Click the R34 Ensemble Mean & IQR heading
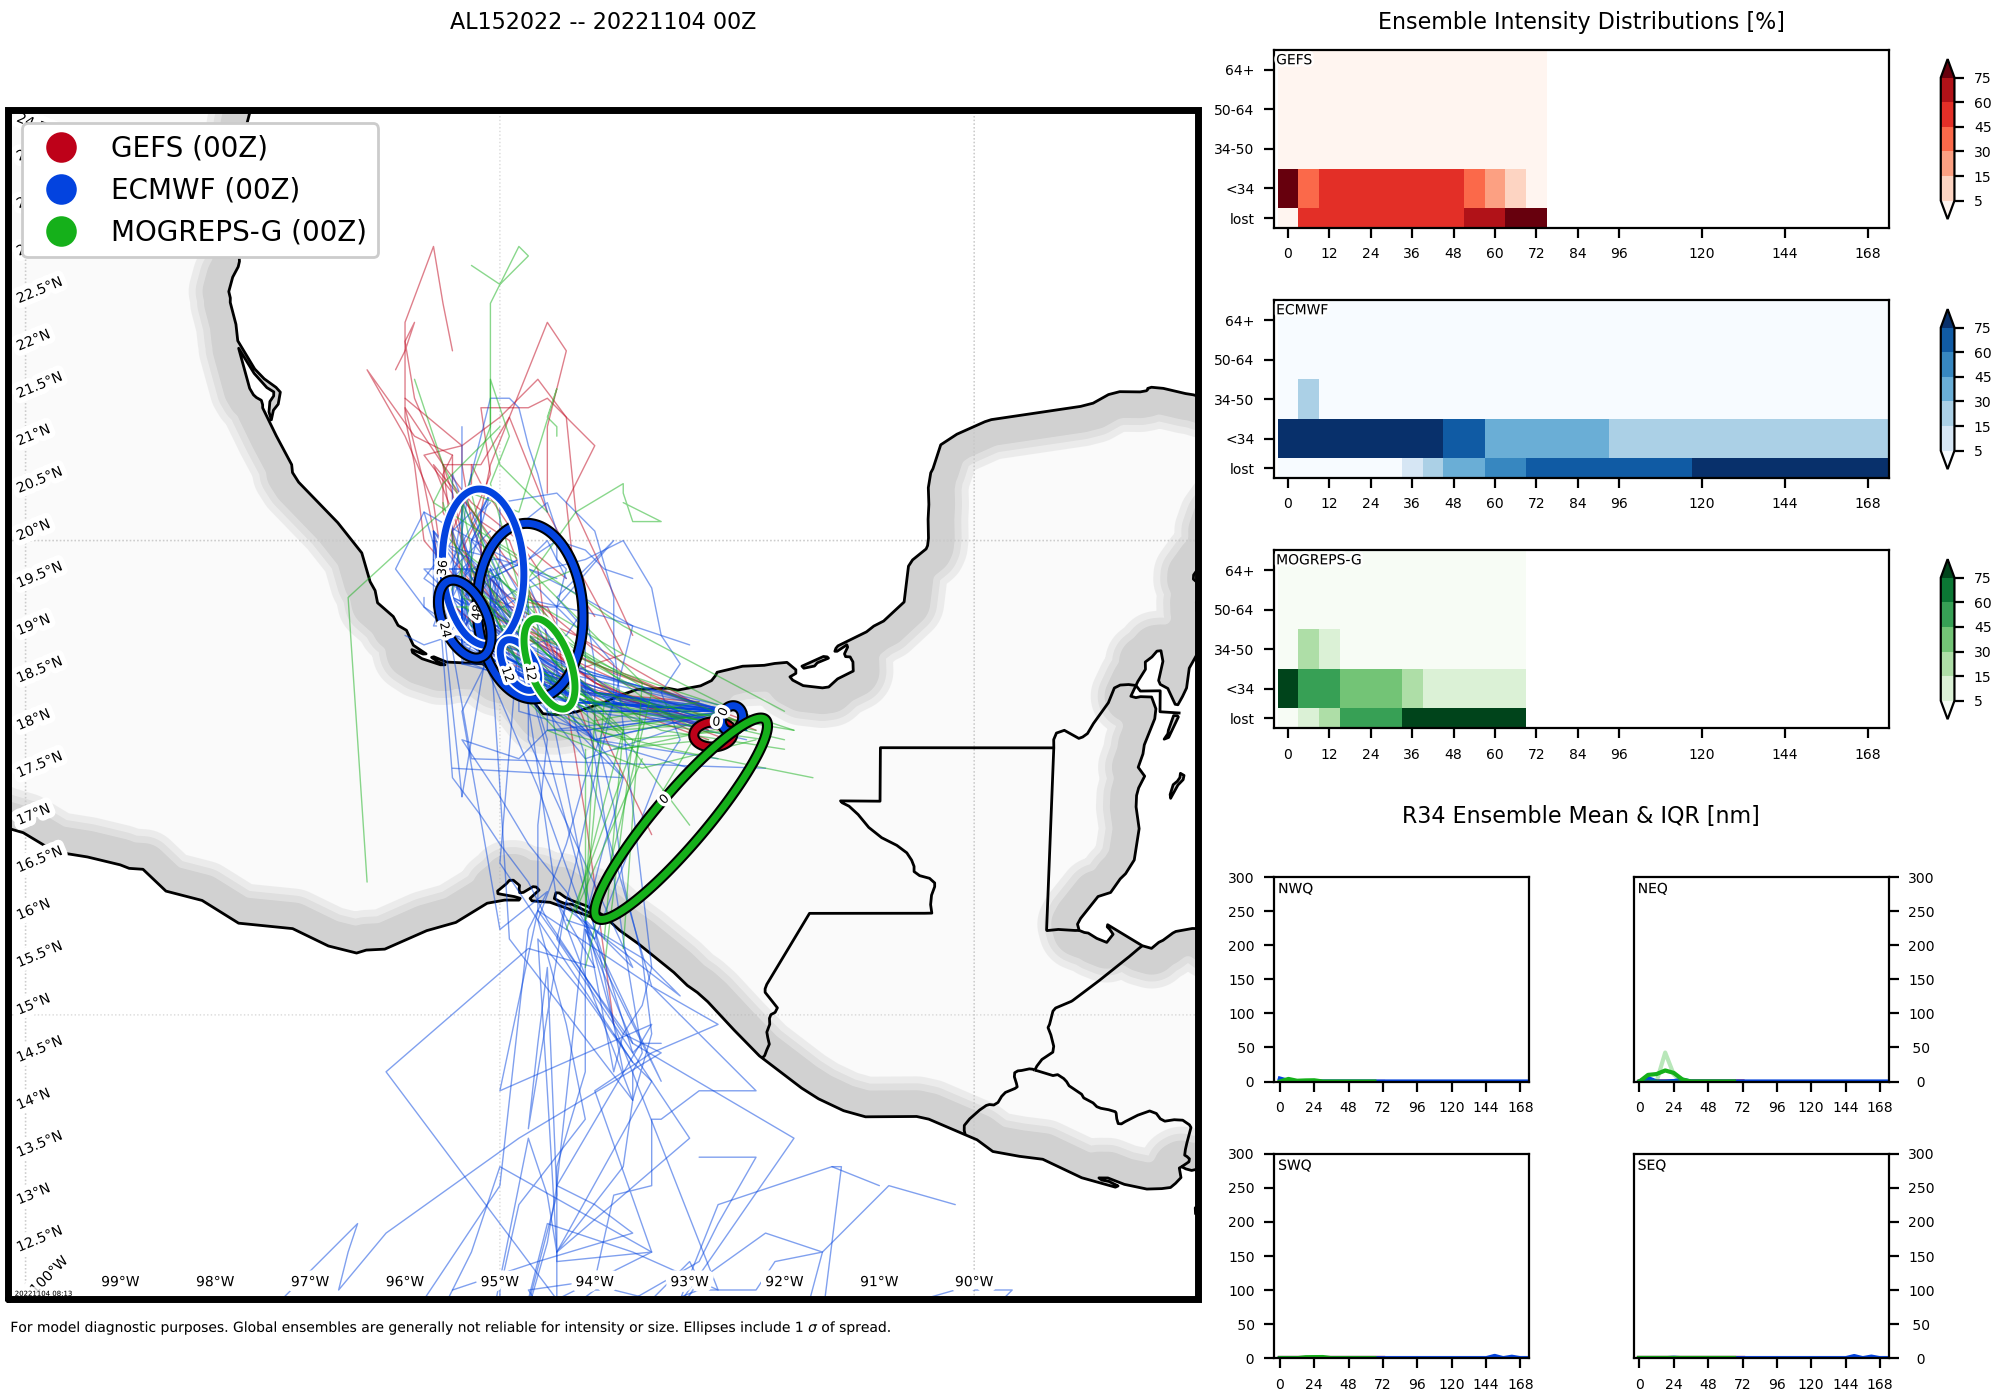The image size is (2000, 1400). [x=1580, y=815]
